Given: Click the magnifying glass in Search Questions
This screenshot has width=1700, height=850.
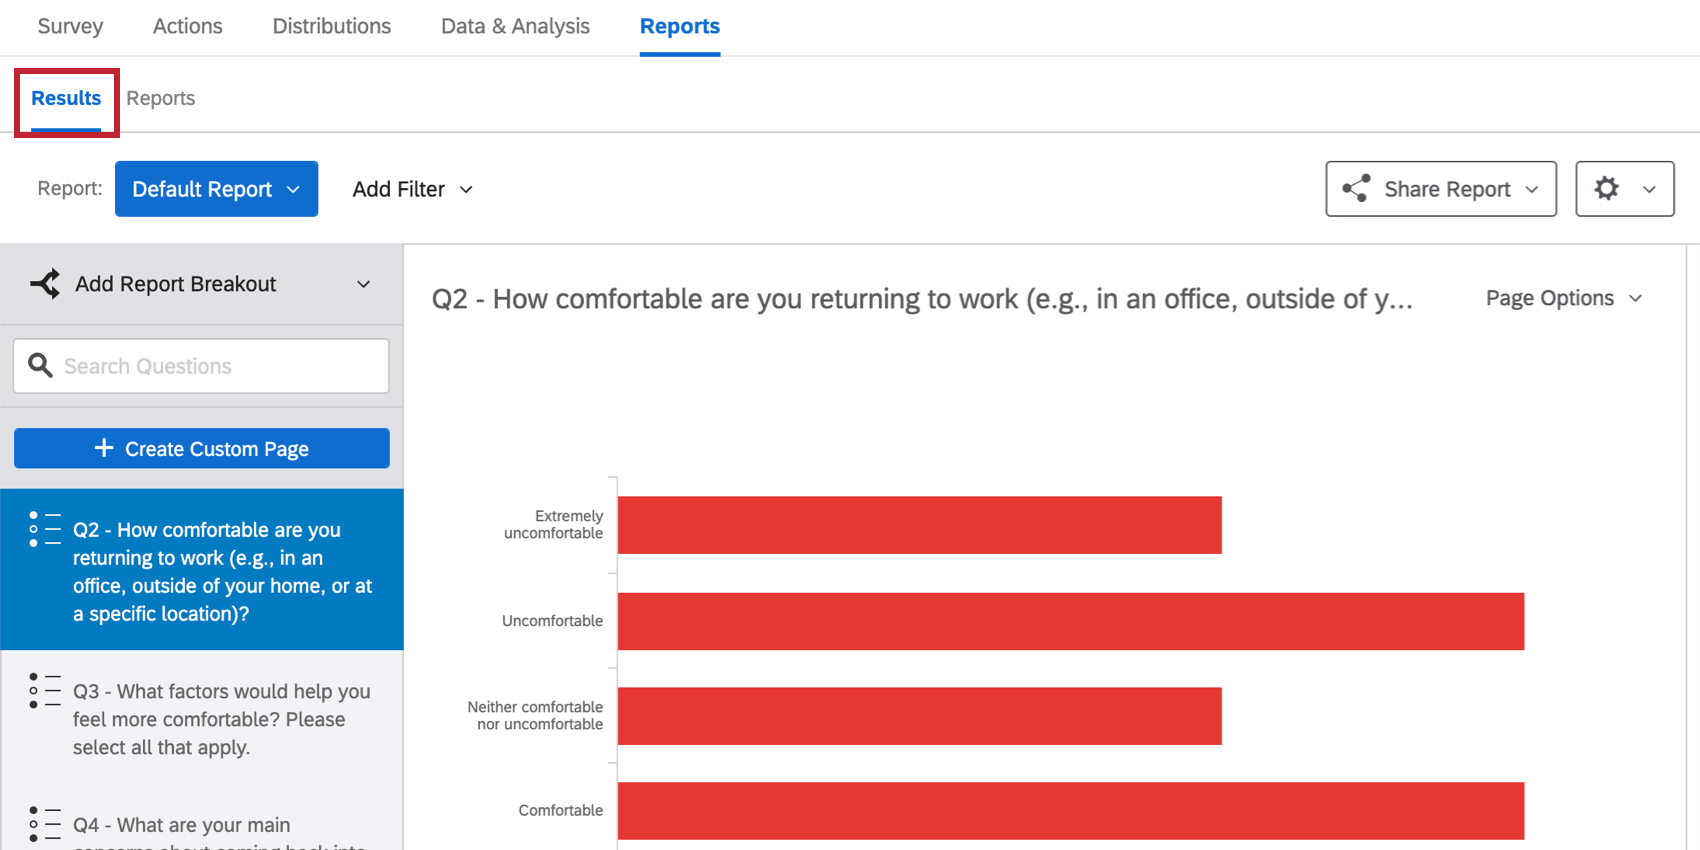Looking at the screenshot, I should (40, 366).
